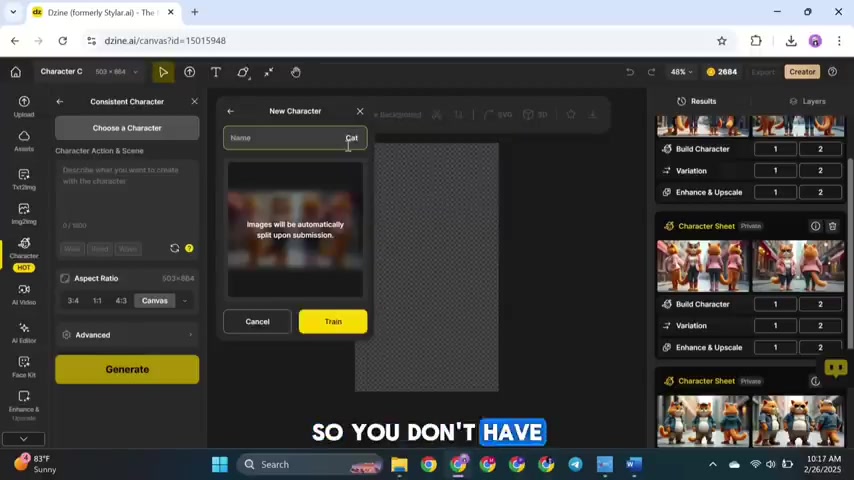Switch to the Layers tab

[x=807, y=101]
